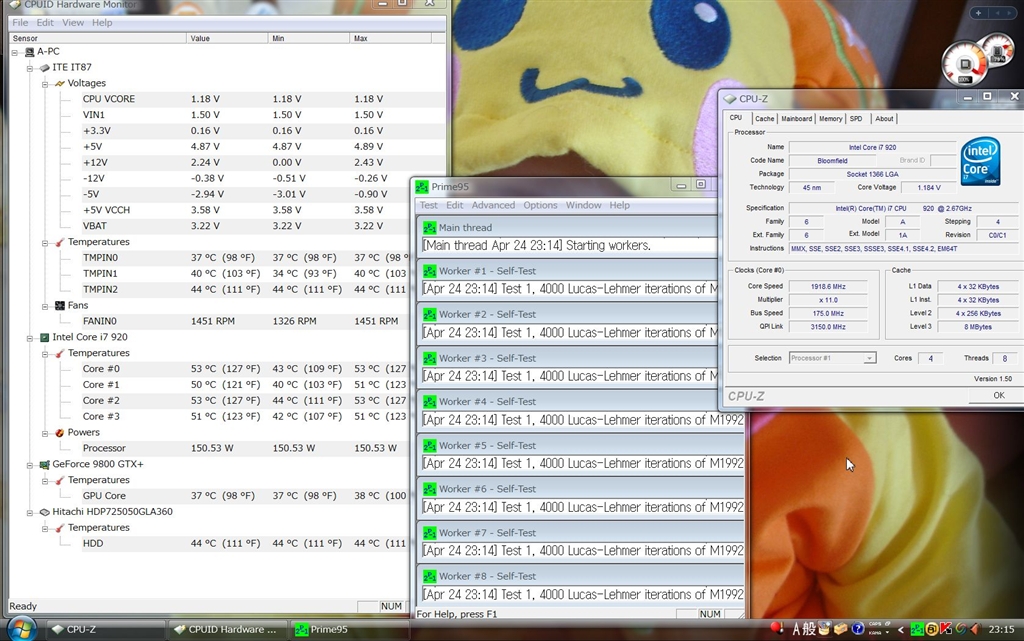Screen dimensions: 1024x641
Task: Switch to Cache tab in CPU-Z
Action: [764, 119]
